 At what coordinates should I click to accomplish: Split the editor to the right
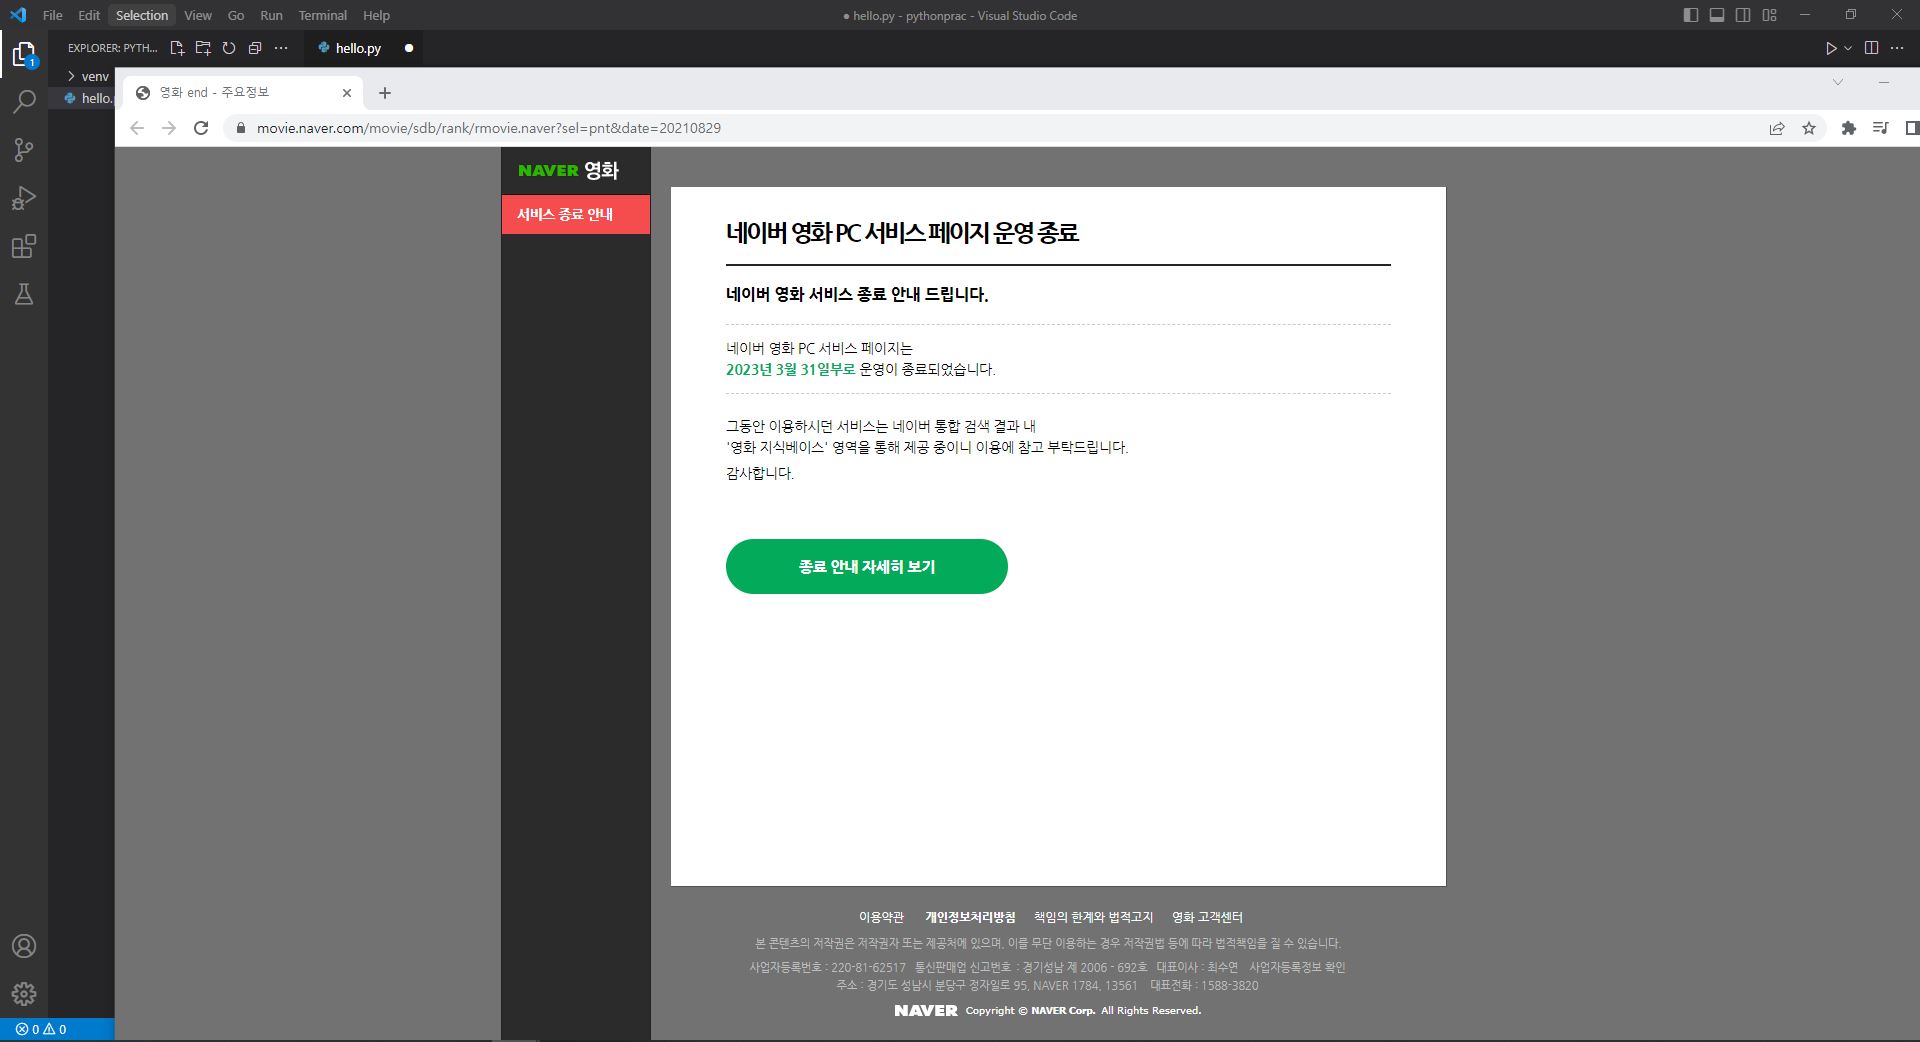click(x=1872, y=48)
